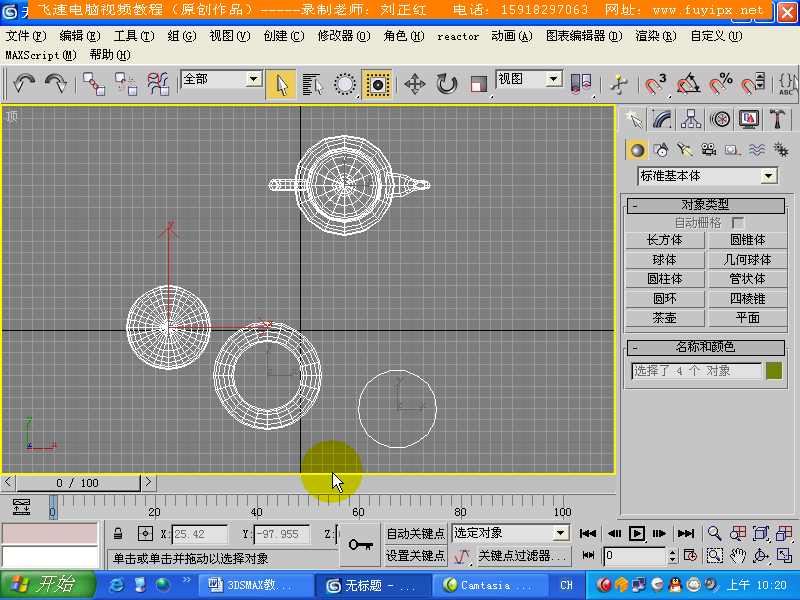Click the Redo arrow icon
The image size is (800, 600).
pyautogui.click(x=56, y=83)
